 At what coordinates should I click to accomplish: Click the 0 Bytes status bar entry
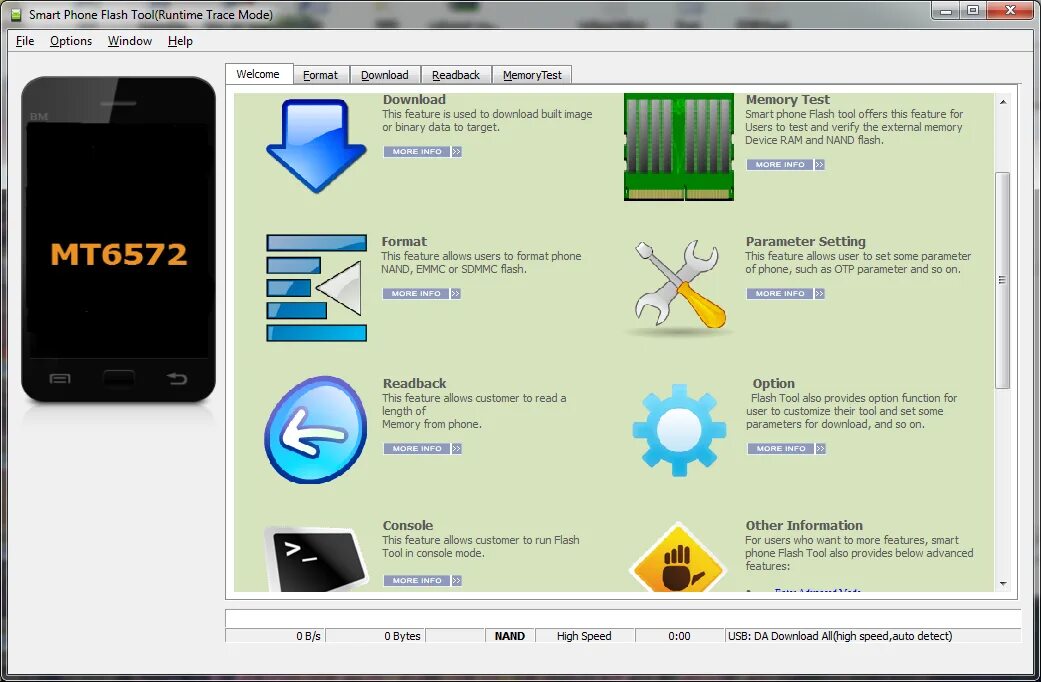pos(376,636)
